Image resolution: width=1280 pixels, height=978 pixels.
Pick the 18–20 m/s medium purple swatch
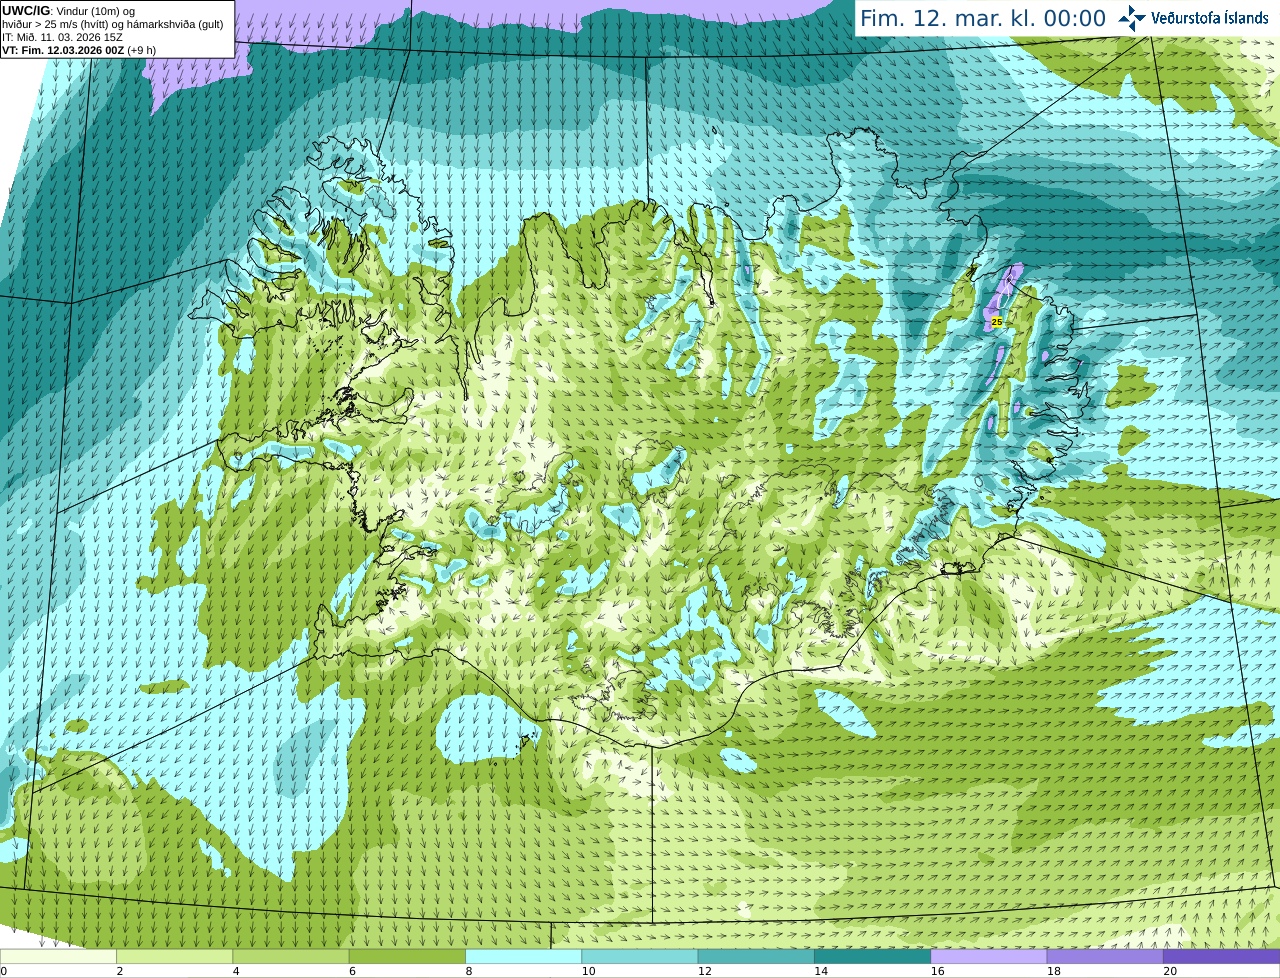click(x=1105, y=957)
